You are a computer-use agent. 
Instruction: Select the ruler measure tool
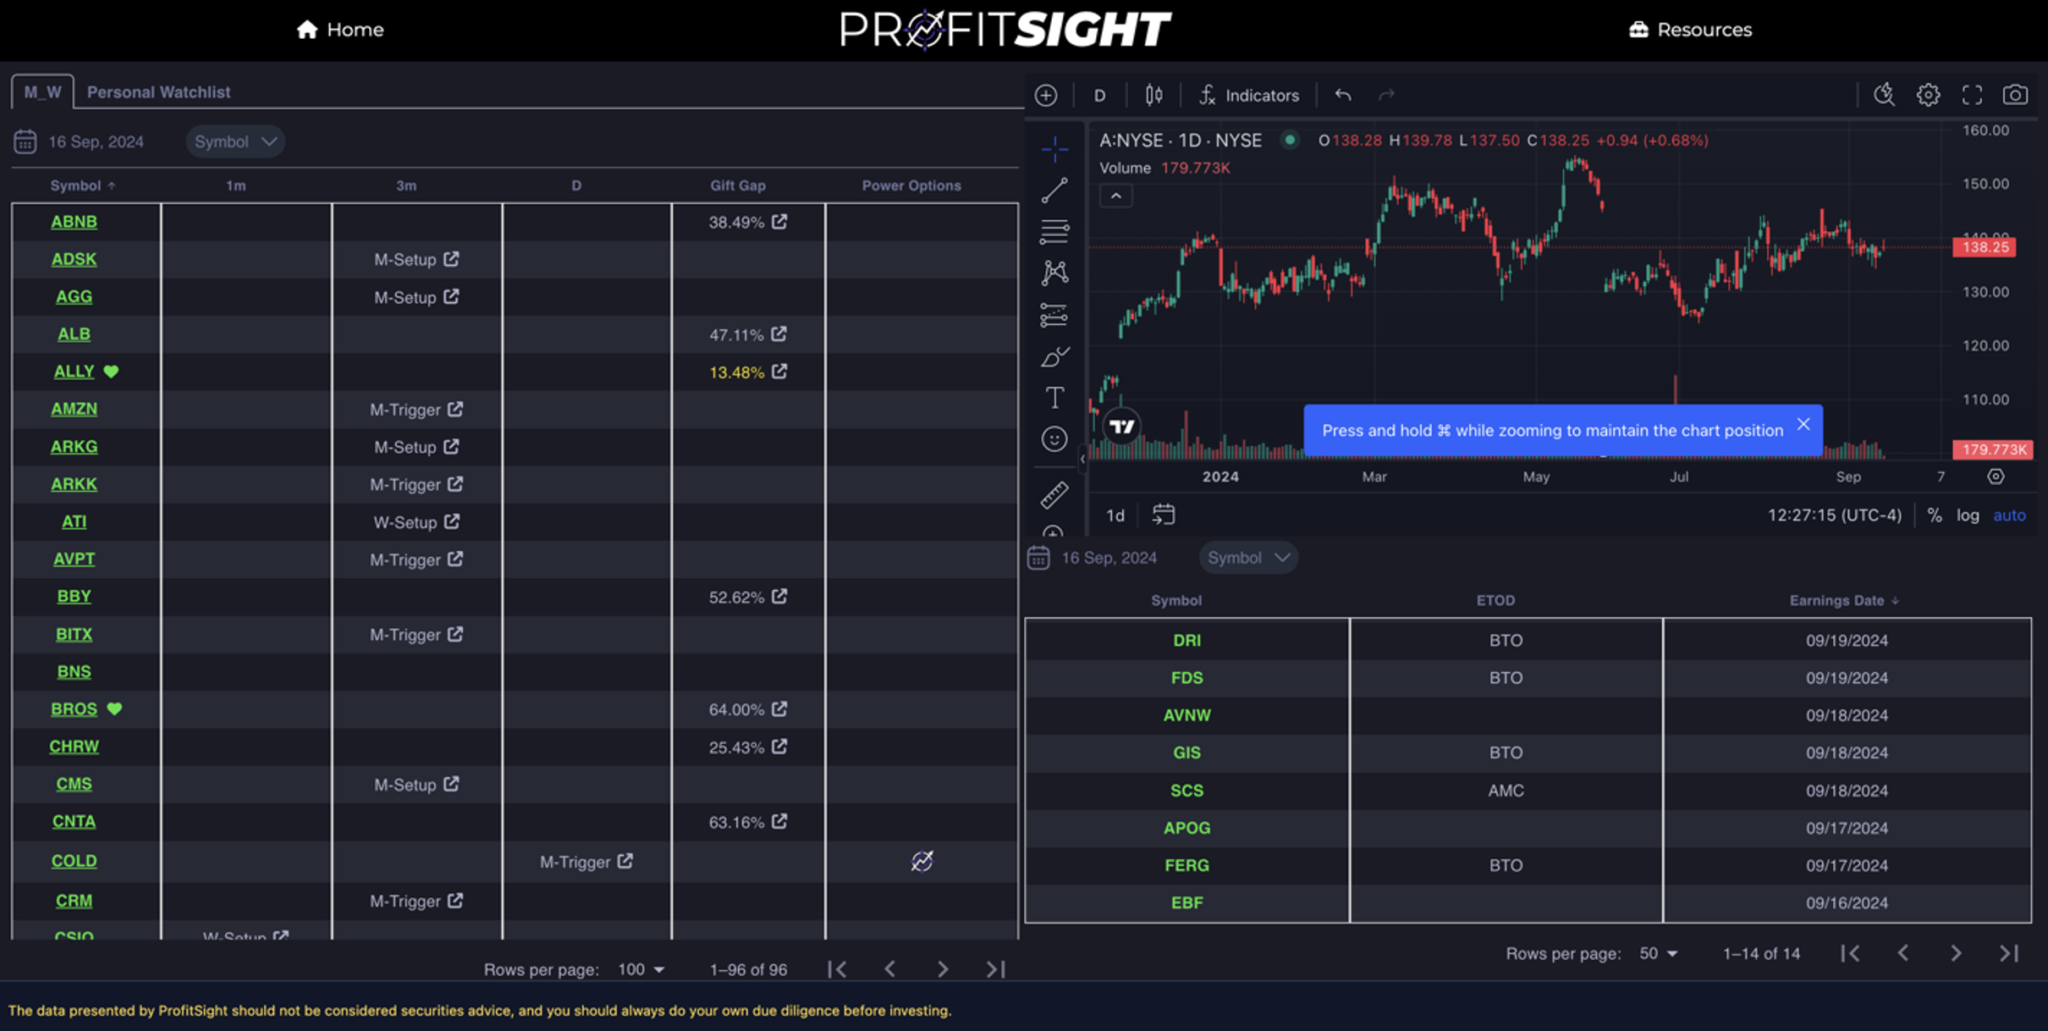(1054, 494)
